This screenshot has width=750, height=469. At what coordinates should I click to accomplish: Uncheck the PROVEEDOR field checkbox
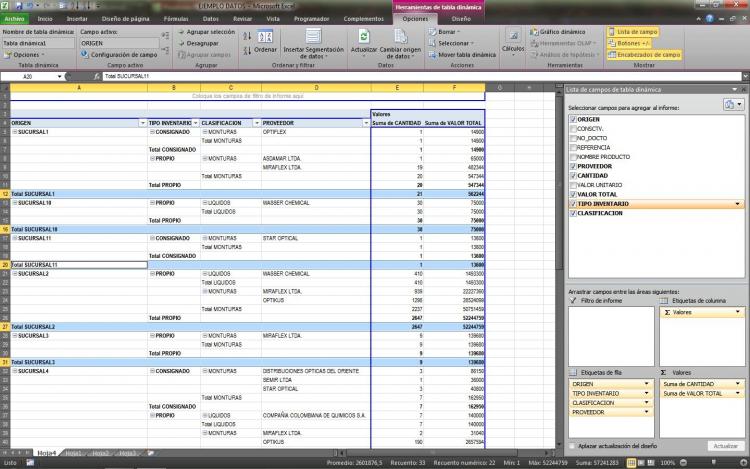573,166
